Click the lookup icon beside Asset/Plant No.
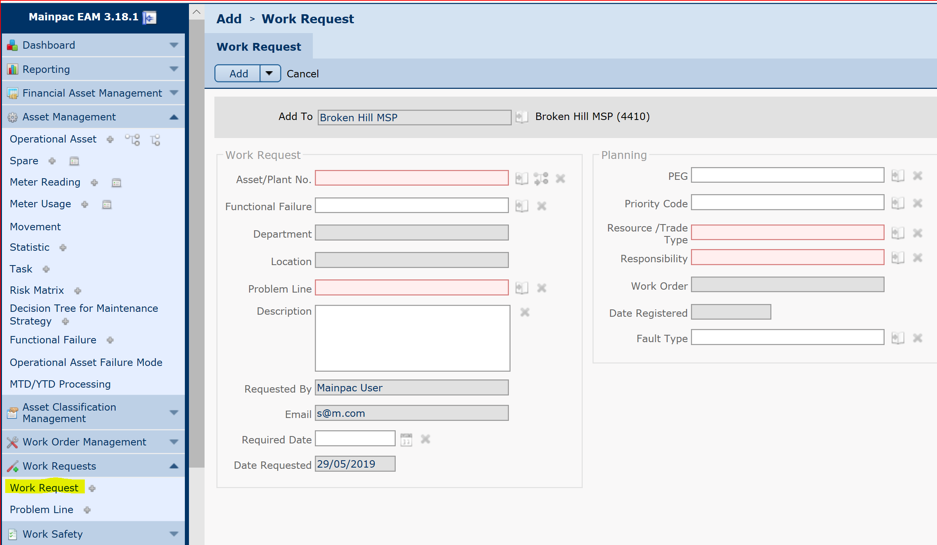Image resolution: width=937 pixels, height=545 pixels. [x=522, y=179]
